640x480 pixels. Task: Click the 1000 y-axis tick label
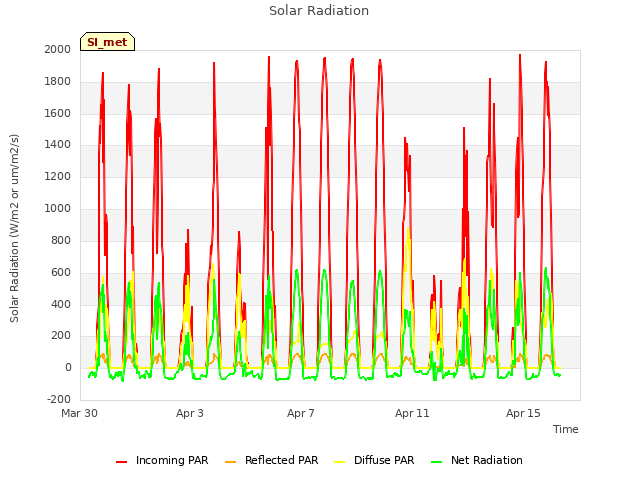[x=58, y=209]
